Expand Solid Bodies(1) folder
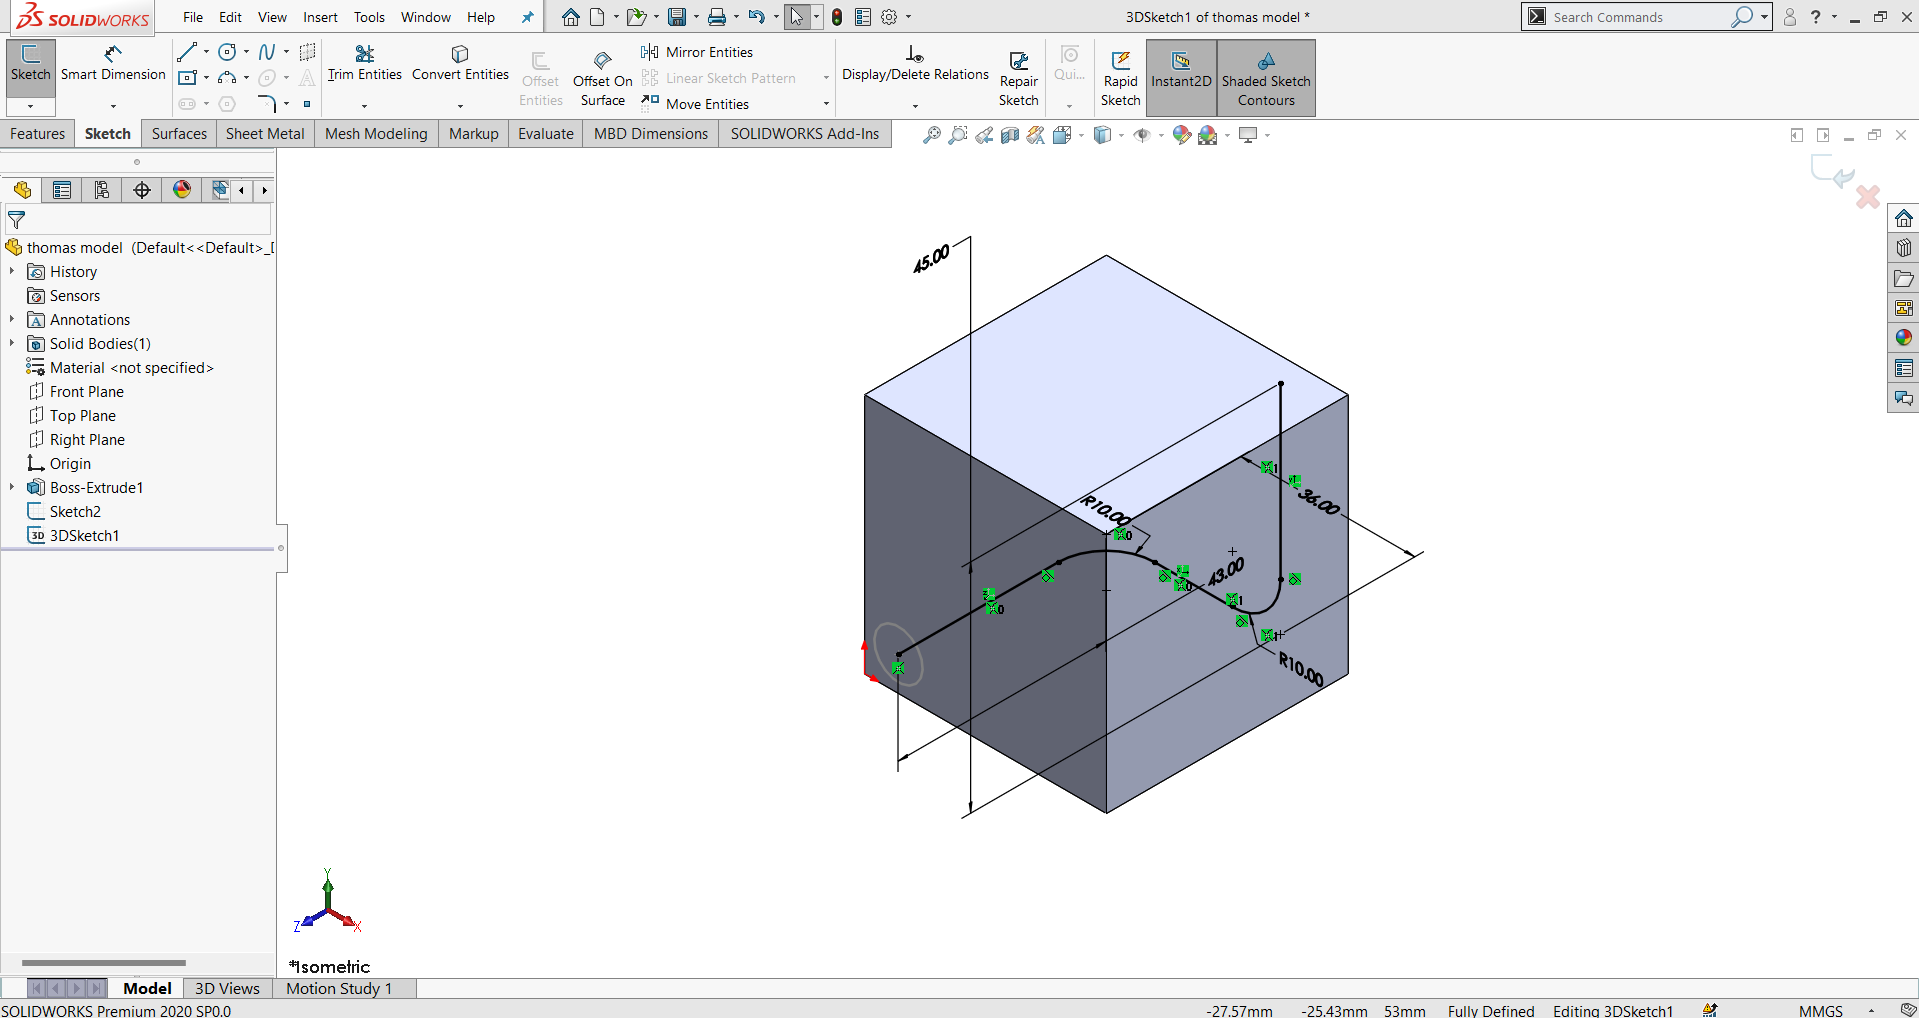The height and width of the screenshot is (1018, 1919). (12, 344)
